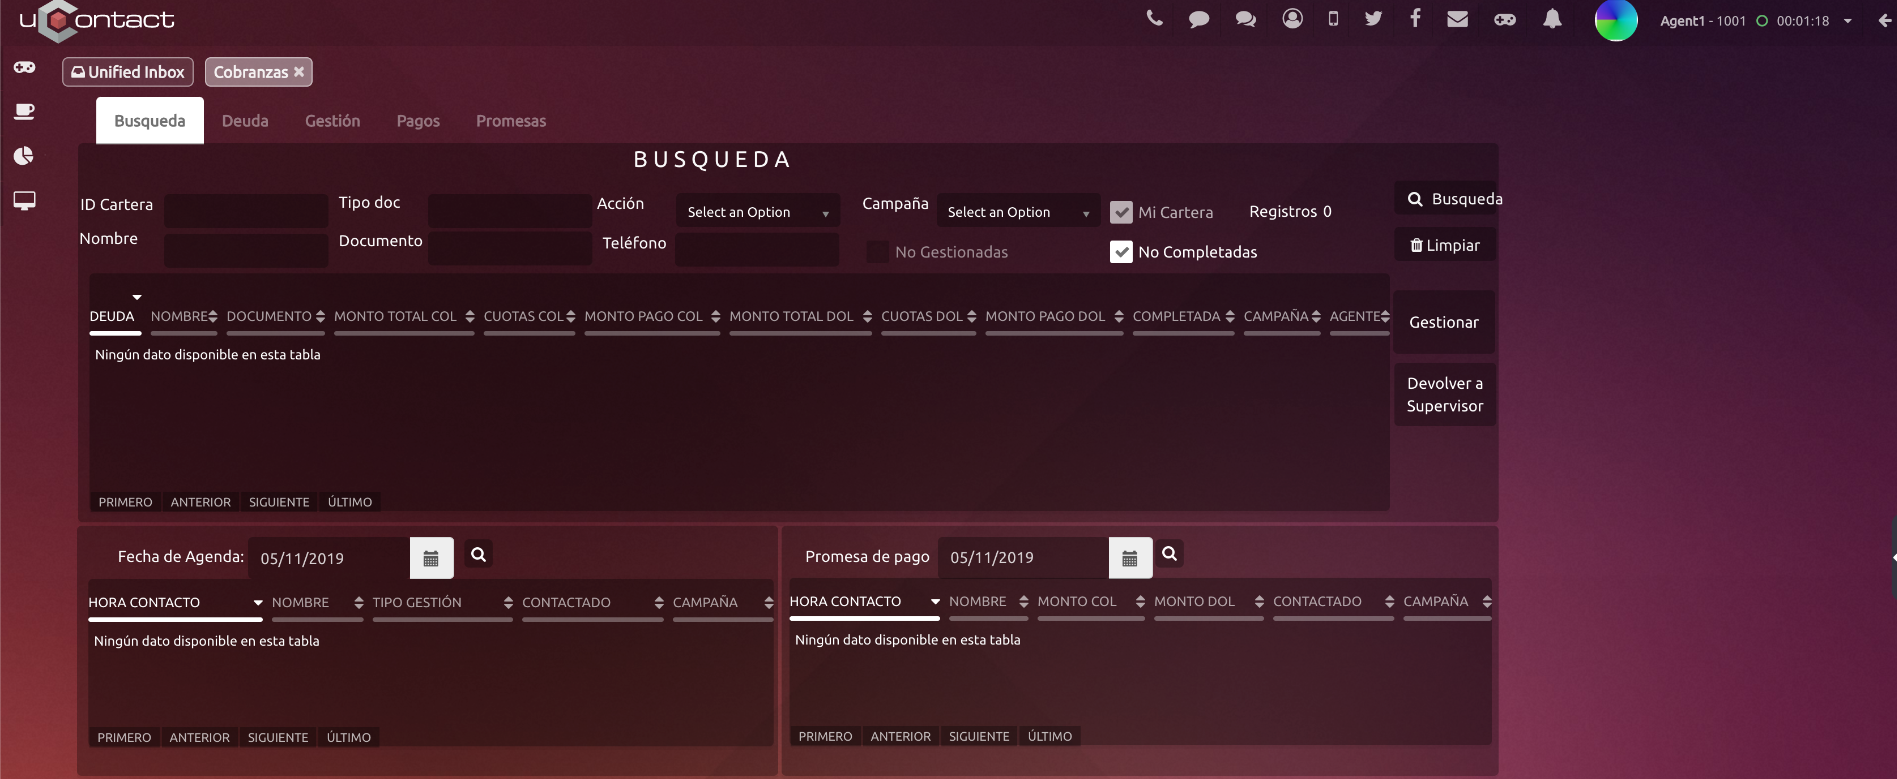Open the Facebook channel icon
The height and width of the screenshot is (779, 1897).
(x=1415, y=18)
